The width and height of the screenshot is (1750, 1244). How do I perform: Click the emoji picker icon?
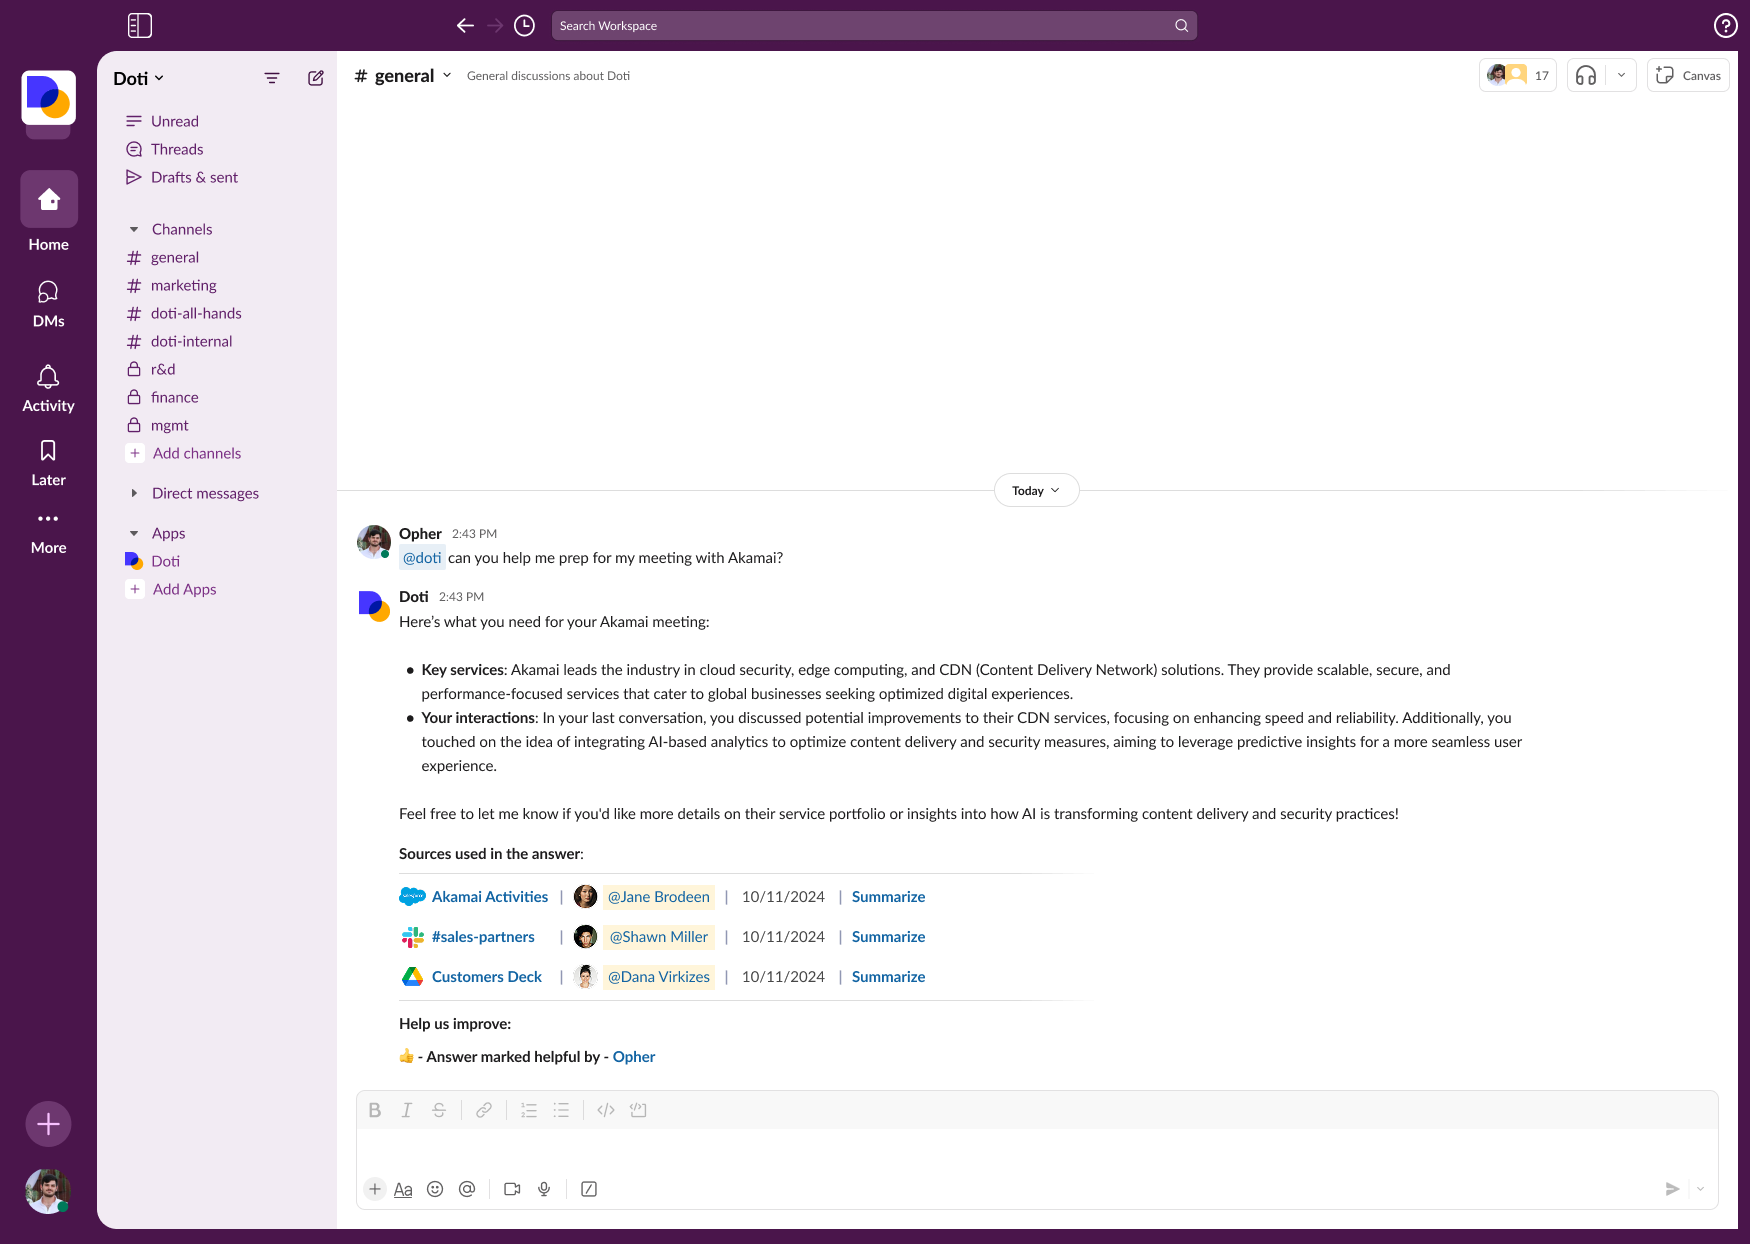(x=435, y=1189)
